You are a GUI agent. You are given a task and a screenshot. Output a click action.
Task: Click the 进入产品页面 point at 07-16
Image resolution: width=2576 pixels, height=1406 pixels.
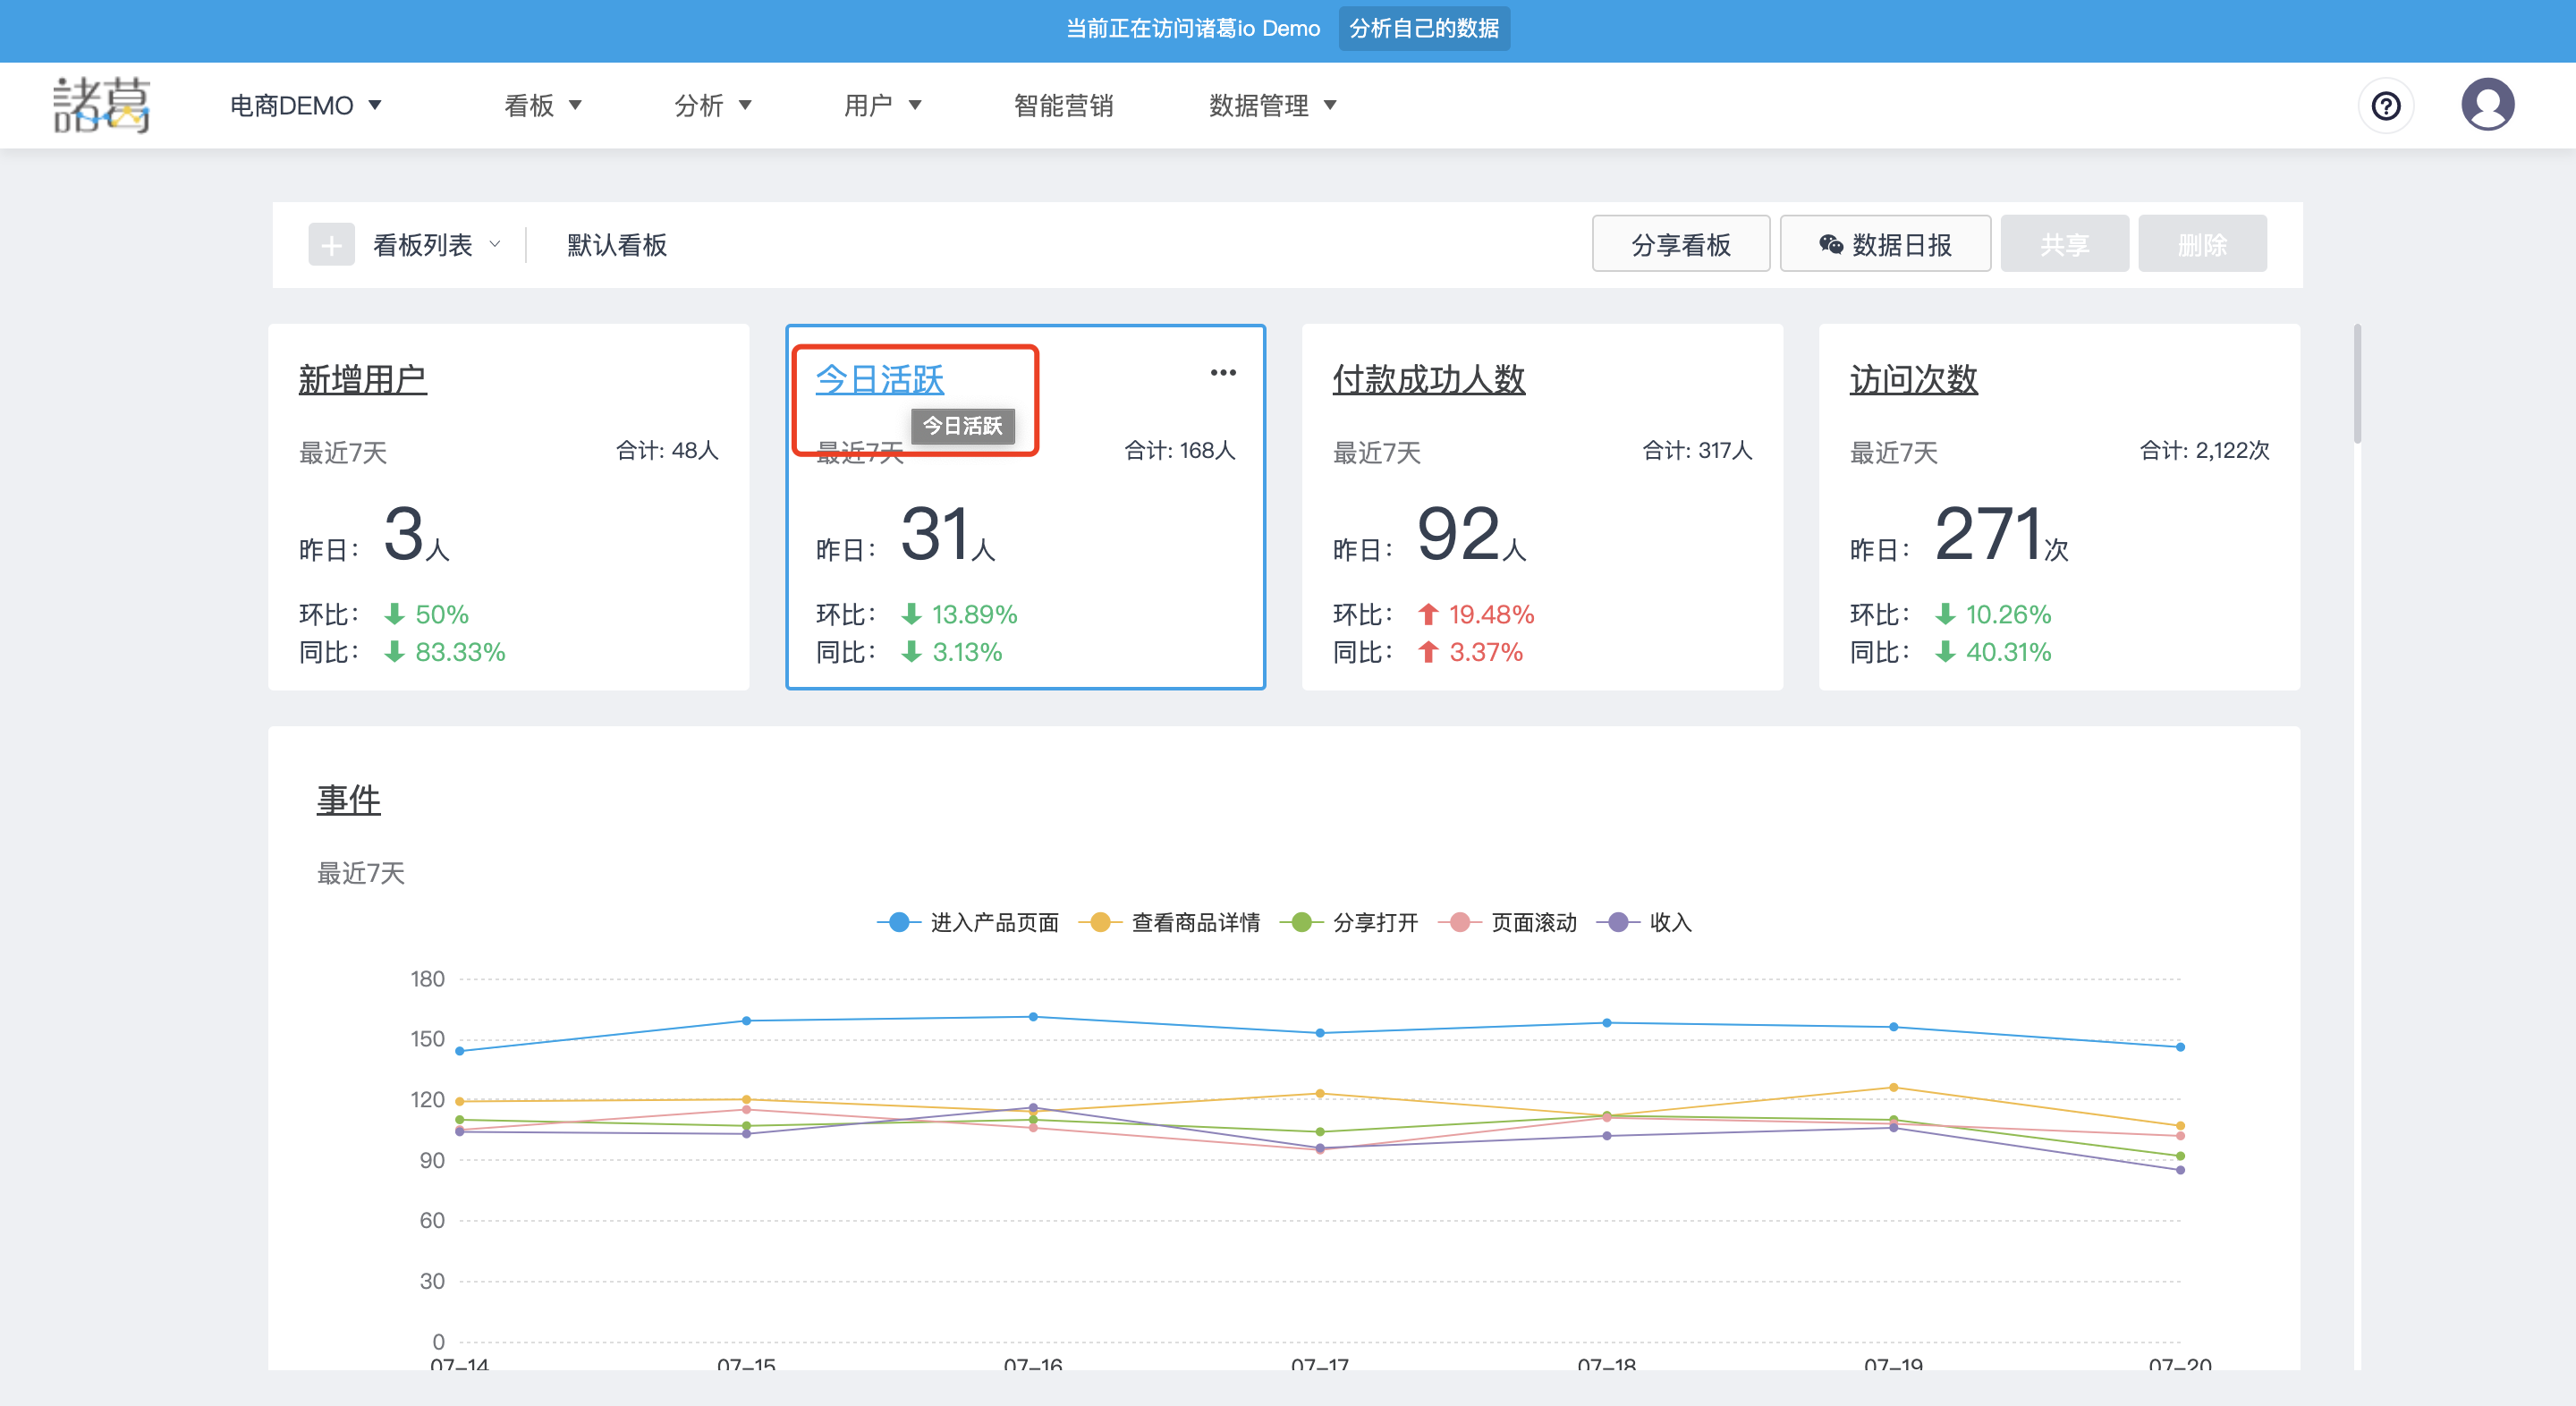1033,1017
